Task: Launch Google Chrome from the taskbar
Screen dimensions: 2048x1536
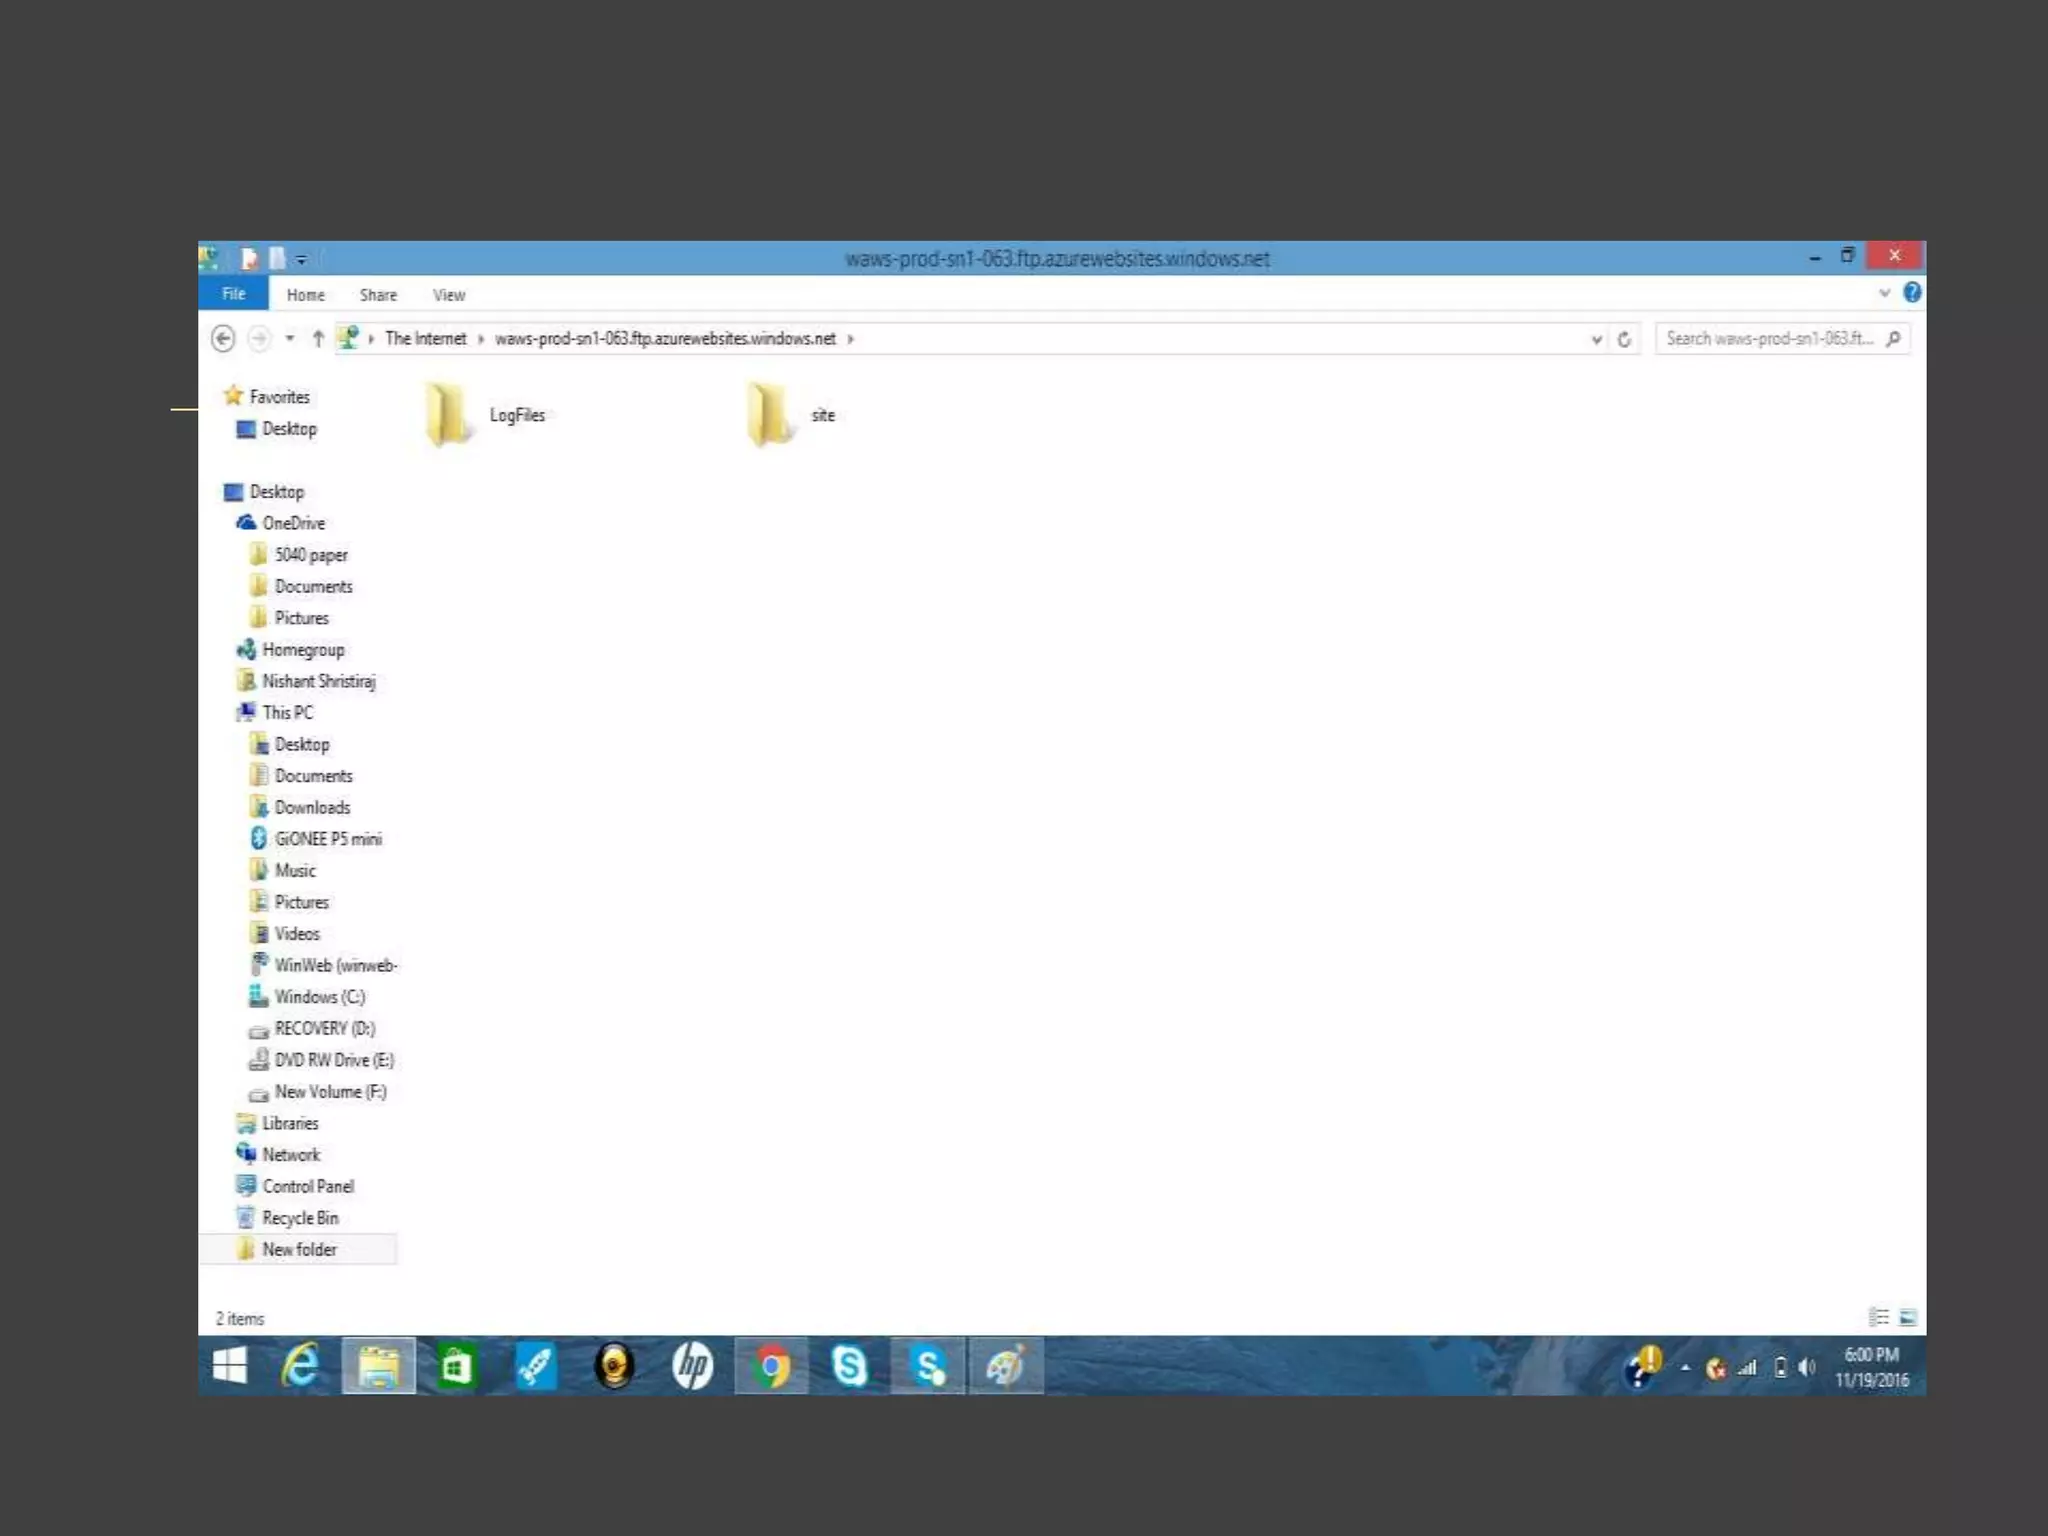Action: pos(771,1366)
